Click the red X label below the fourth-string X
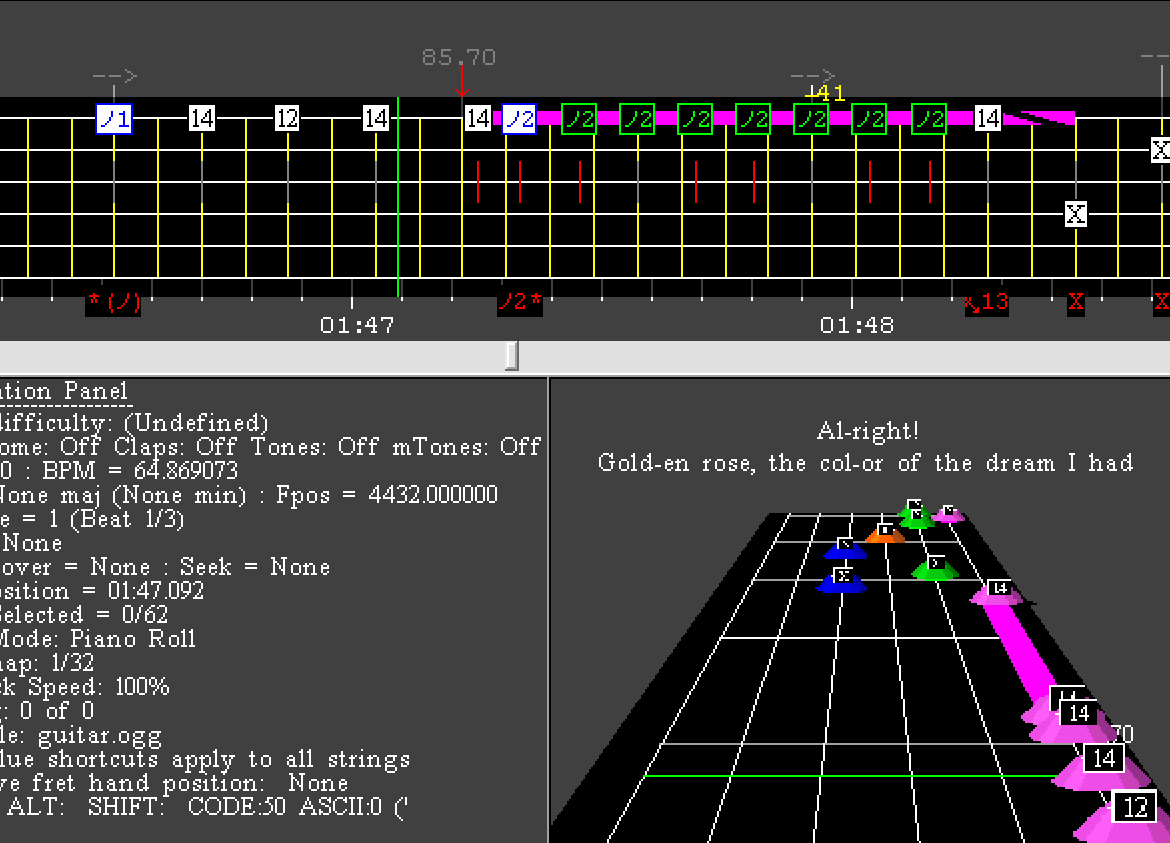This screenshot has width=1170, height=843. coord(1075,302)
